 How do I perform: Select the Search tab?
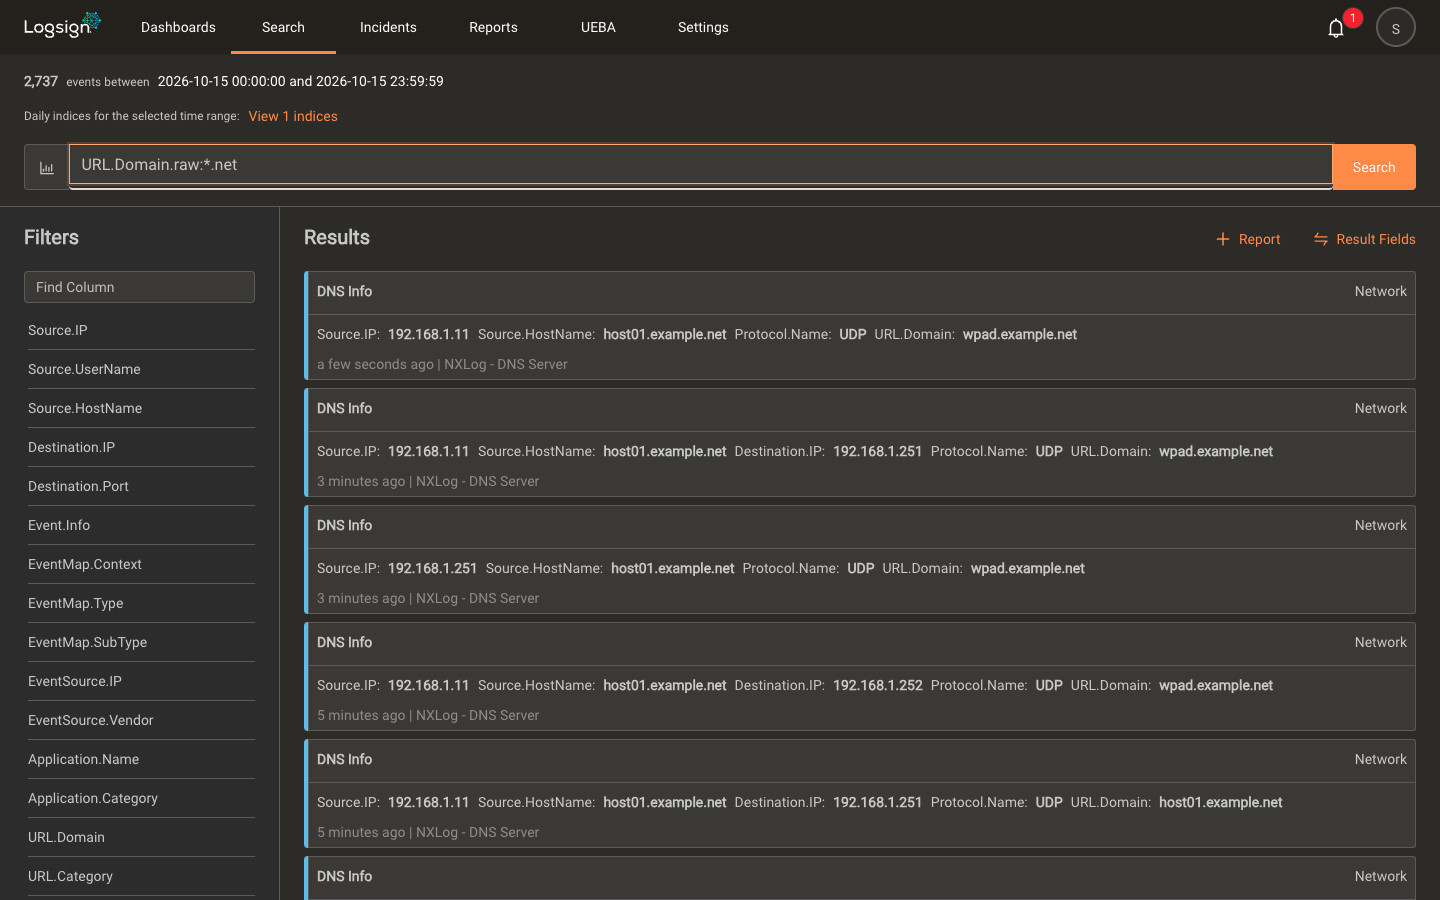(283, 27)
